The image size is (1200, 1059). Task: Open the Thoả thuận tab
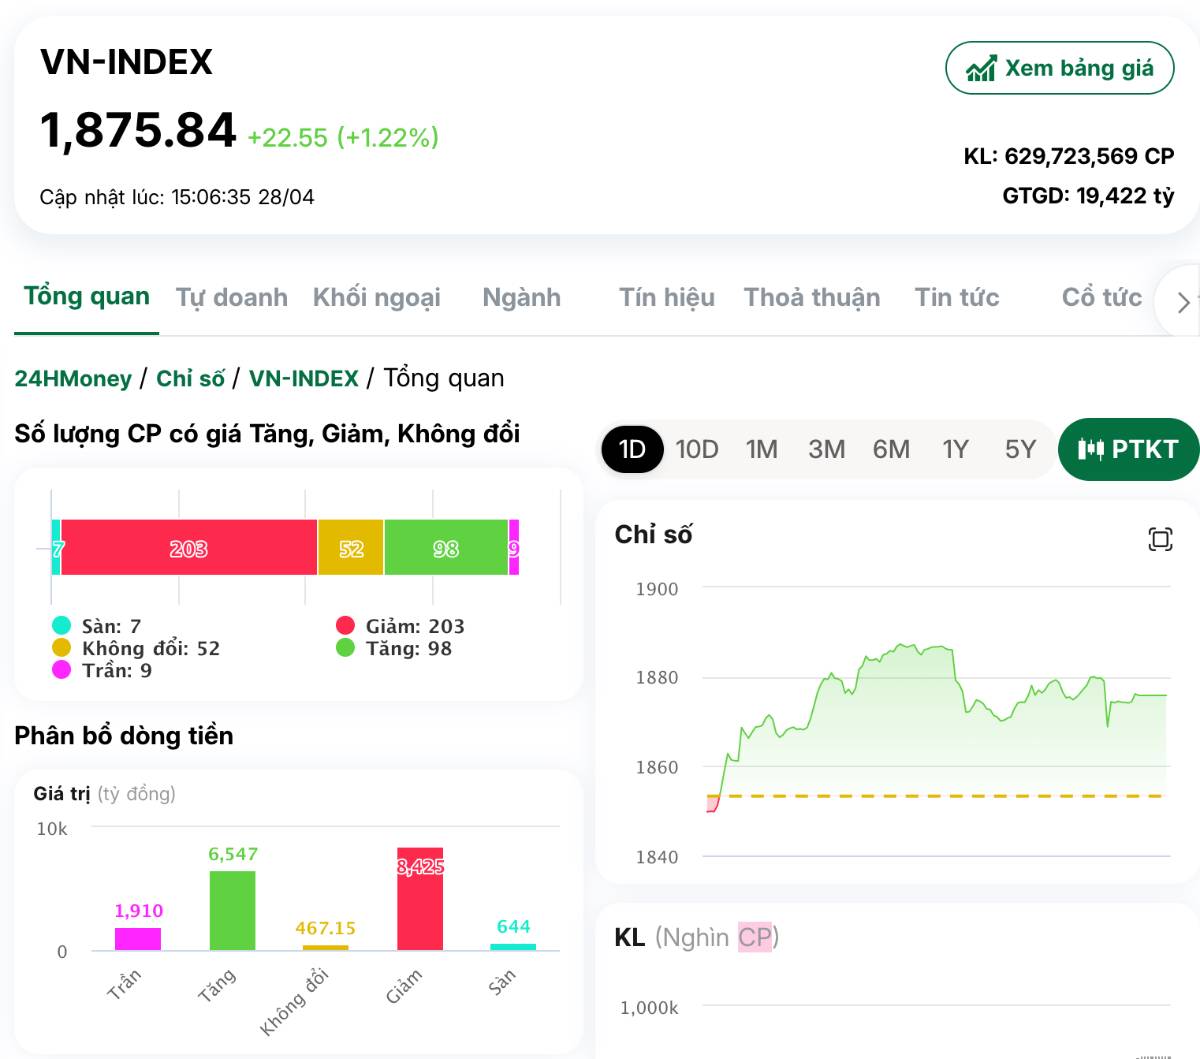pyautogui.click(x=812, y=298)
